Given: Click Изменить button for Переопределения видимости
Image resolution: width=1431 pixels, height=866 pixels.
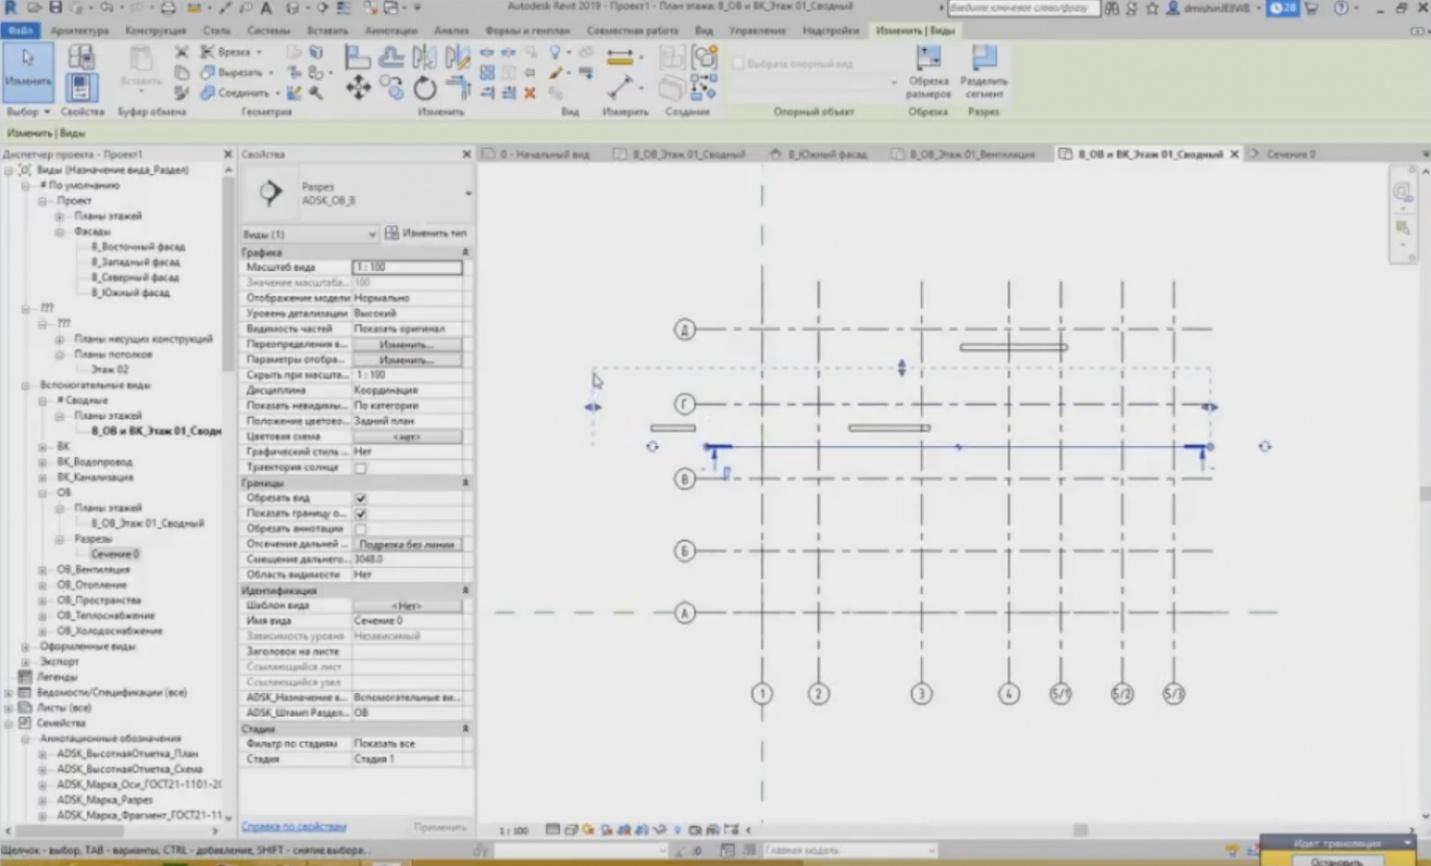Looking at the screenshot, I should 406,344.
